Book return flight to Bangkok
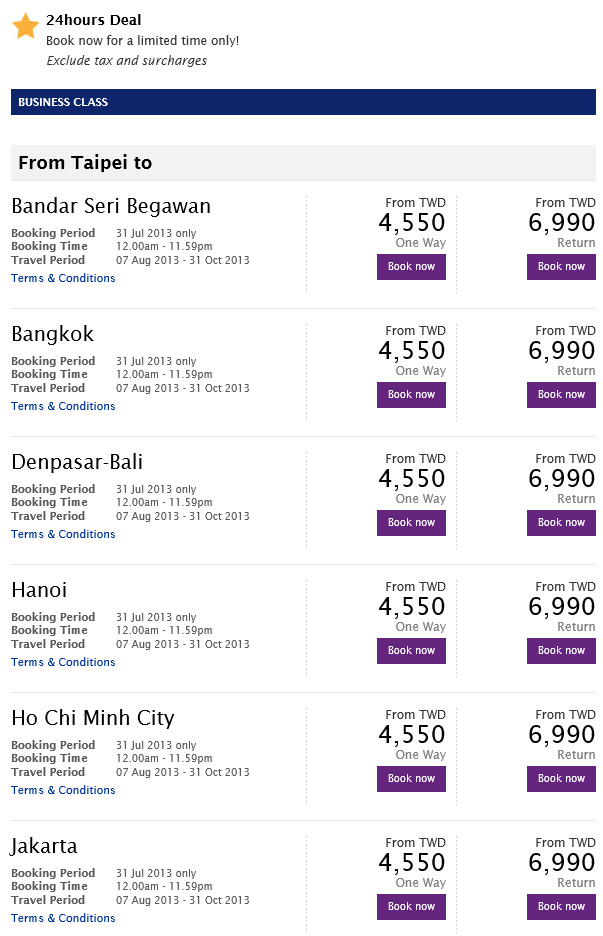The width and height of the screenshot is (603, 936). coord(561,395)
